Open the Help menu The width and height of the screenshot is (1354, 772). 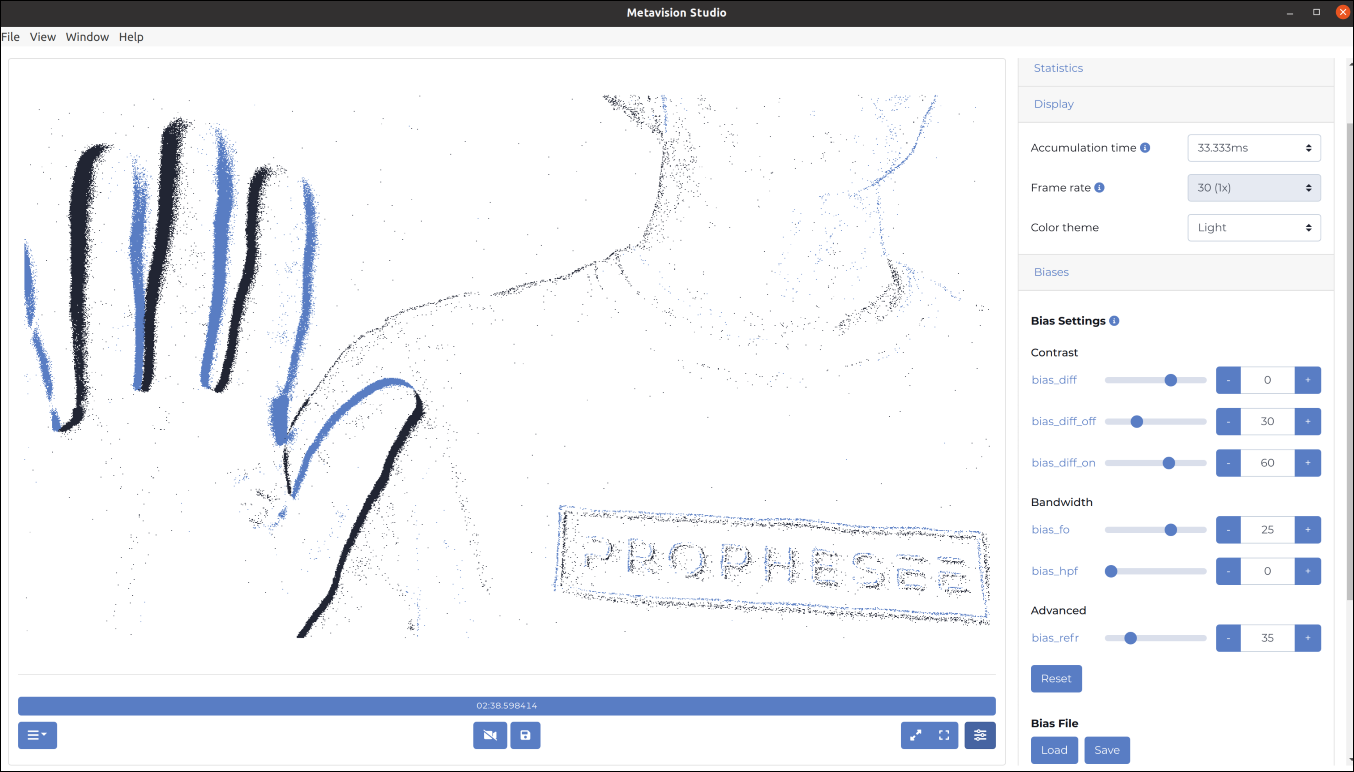tap(131, 37)
